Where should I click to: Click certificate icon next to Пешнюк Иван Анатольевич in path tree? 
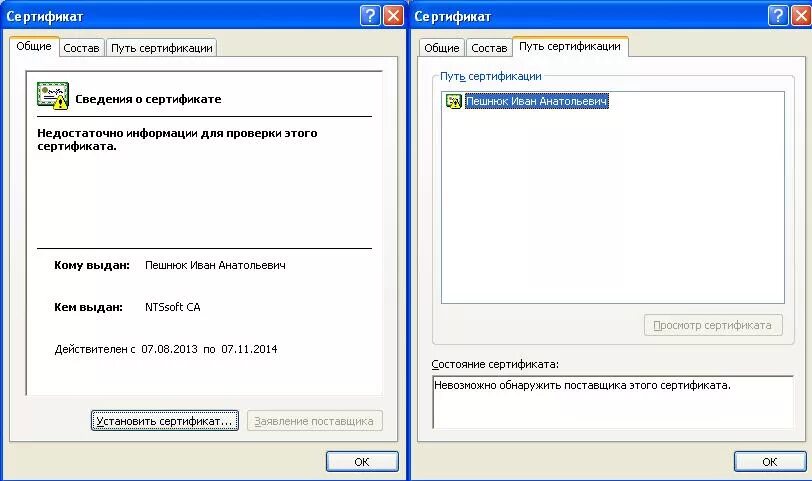[454, 101]
